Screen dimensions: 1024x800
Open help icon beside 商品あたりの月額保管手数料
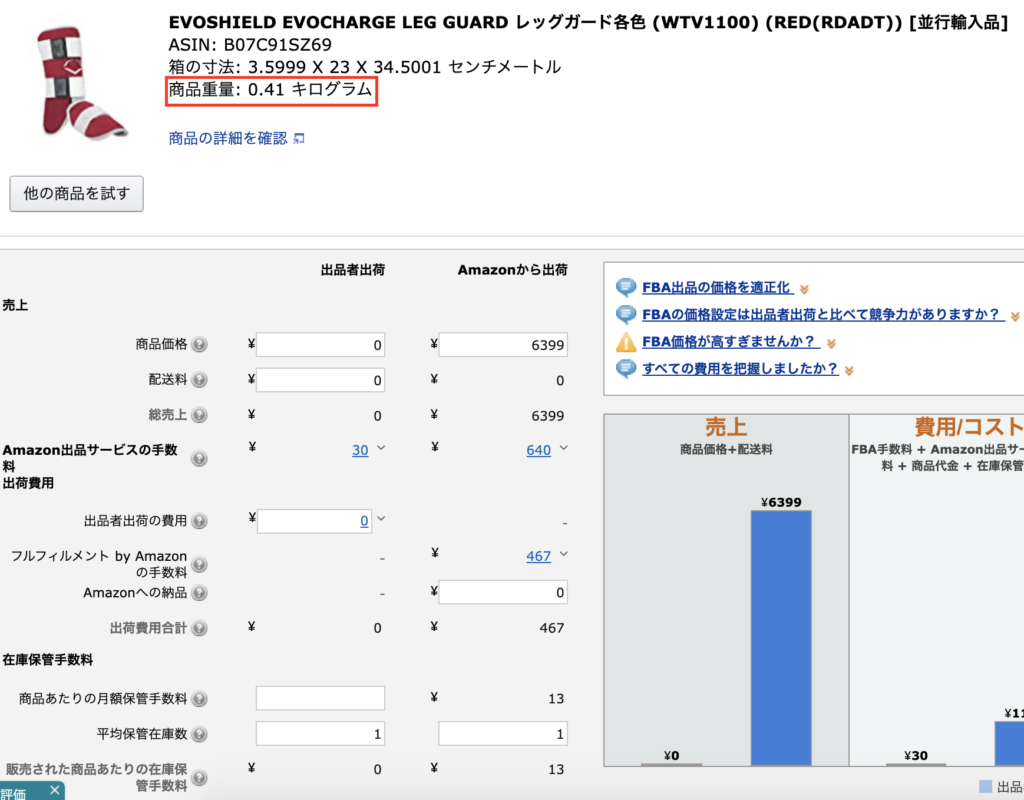pos(199,699)
